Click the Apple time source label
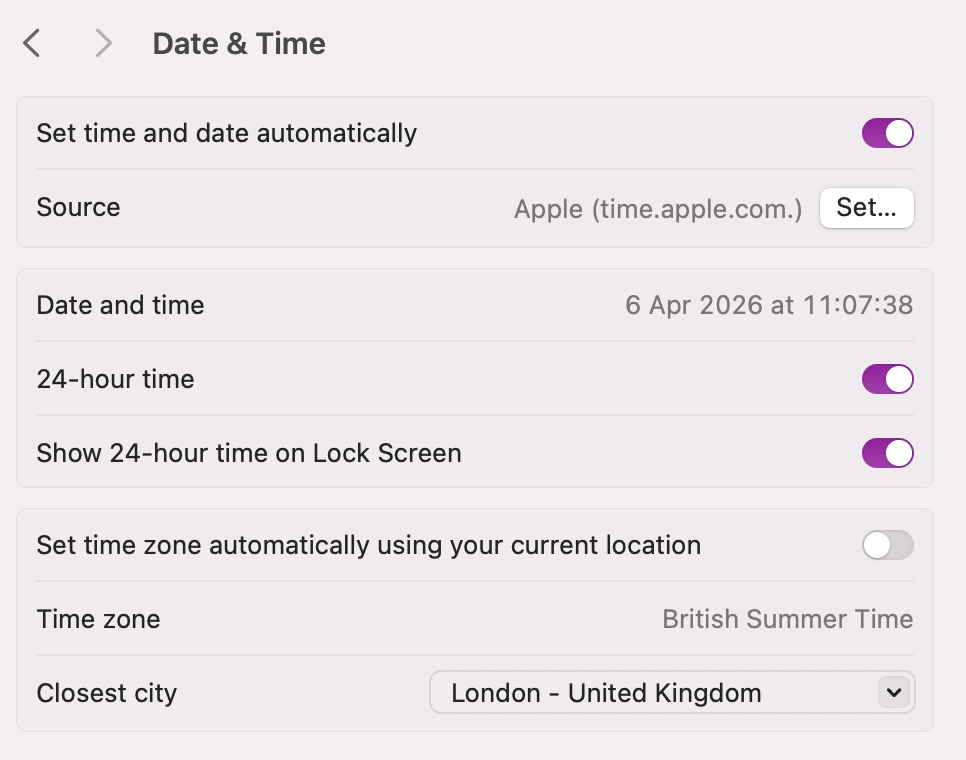 pyautogui.click(x=655, y=209)
